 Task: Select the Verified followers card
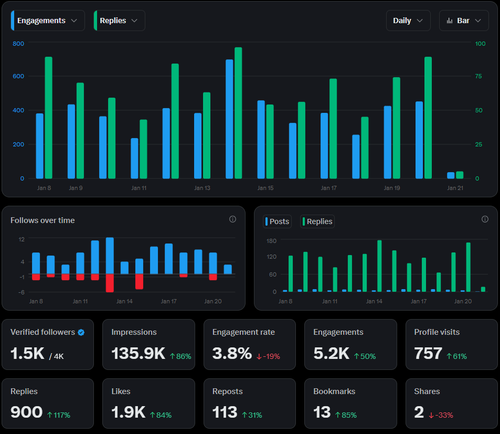pos(48,344)
